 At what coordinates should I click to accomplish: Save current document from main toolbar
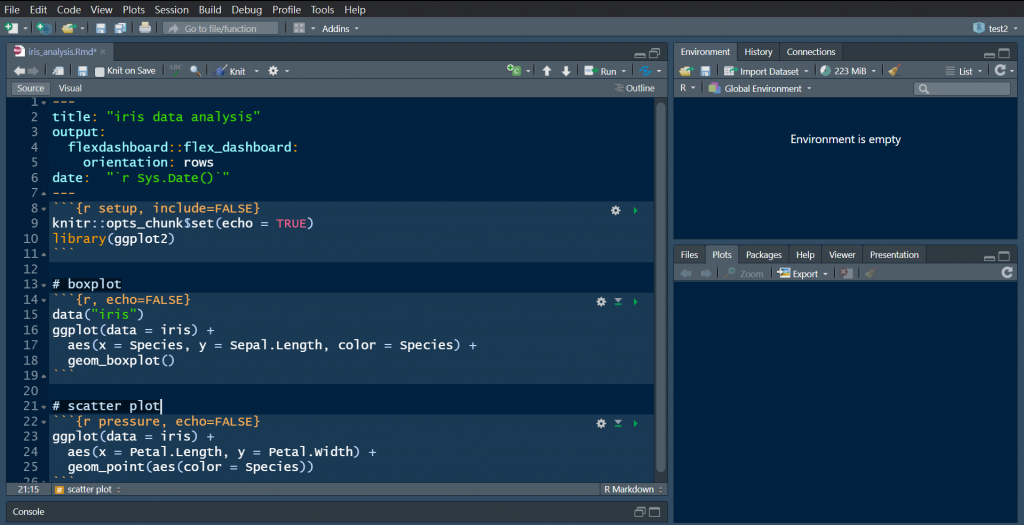tap(101, 28)
